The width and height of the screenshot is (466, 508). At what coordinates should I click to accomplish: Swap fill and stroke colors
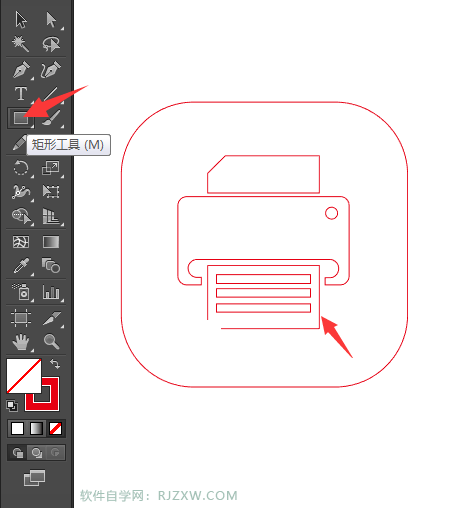coord(55,363)
